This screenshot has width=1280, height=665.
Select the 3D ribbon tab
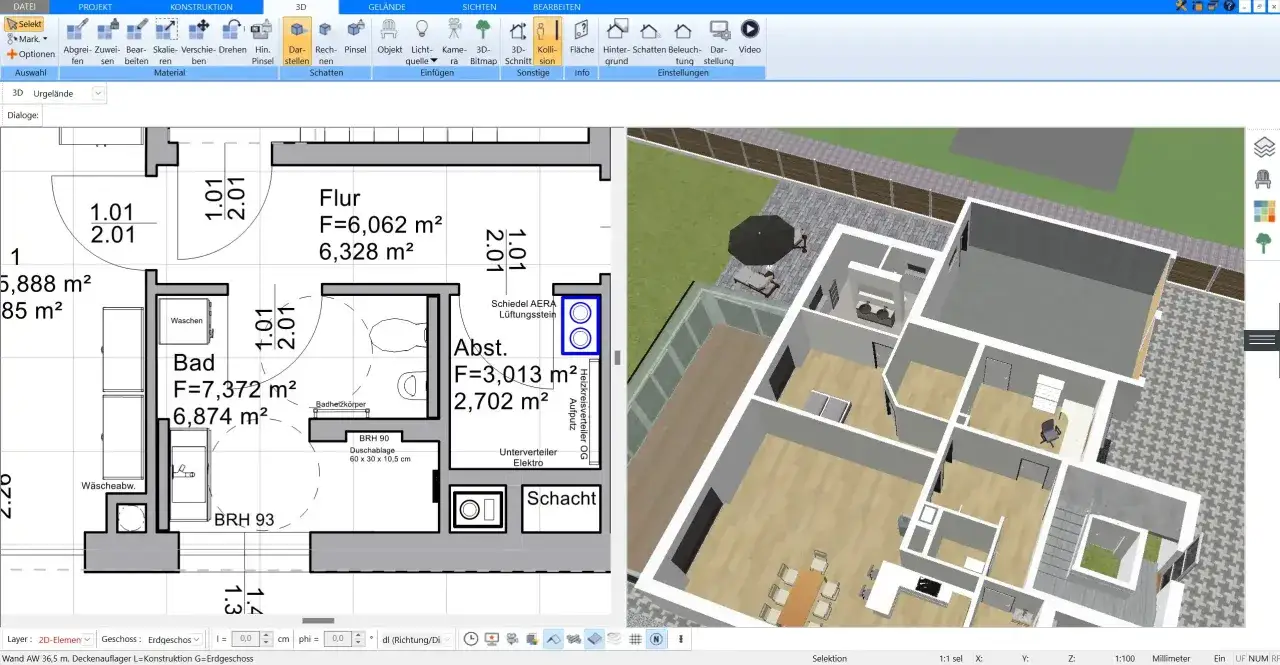click(x=301, y=7)
